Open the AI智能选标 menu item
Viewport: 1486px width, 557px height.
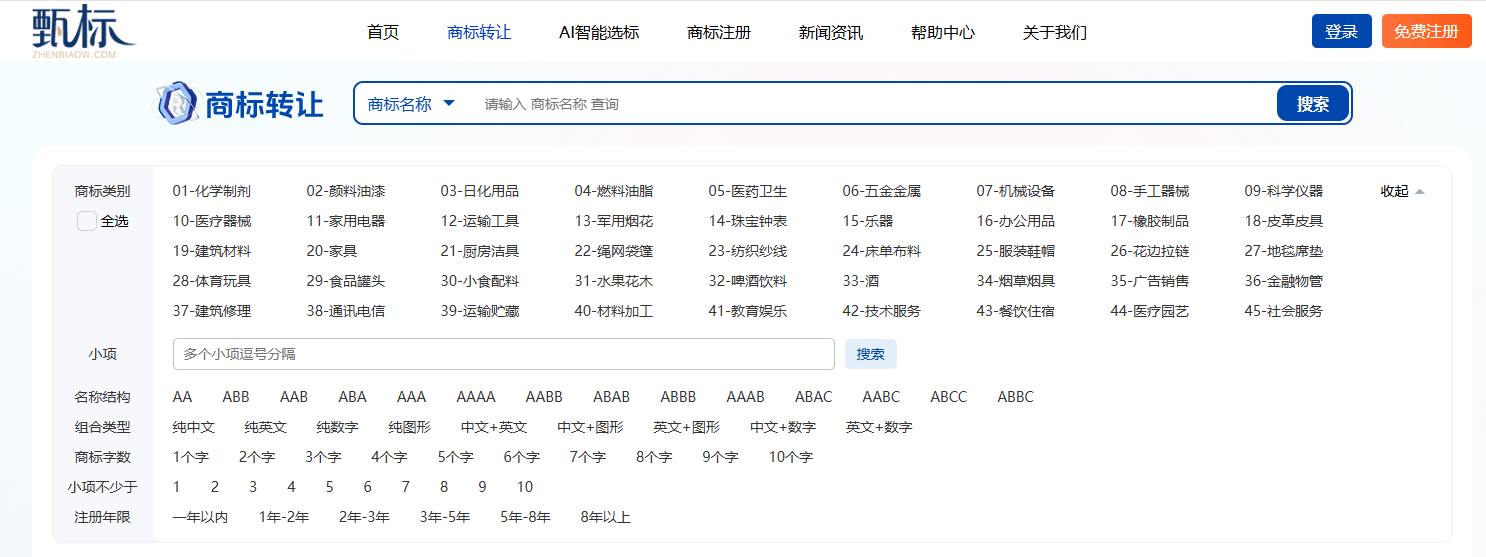599,32
